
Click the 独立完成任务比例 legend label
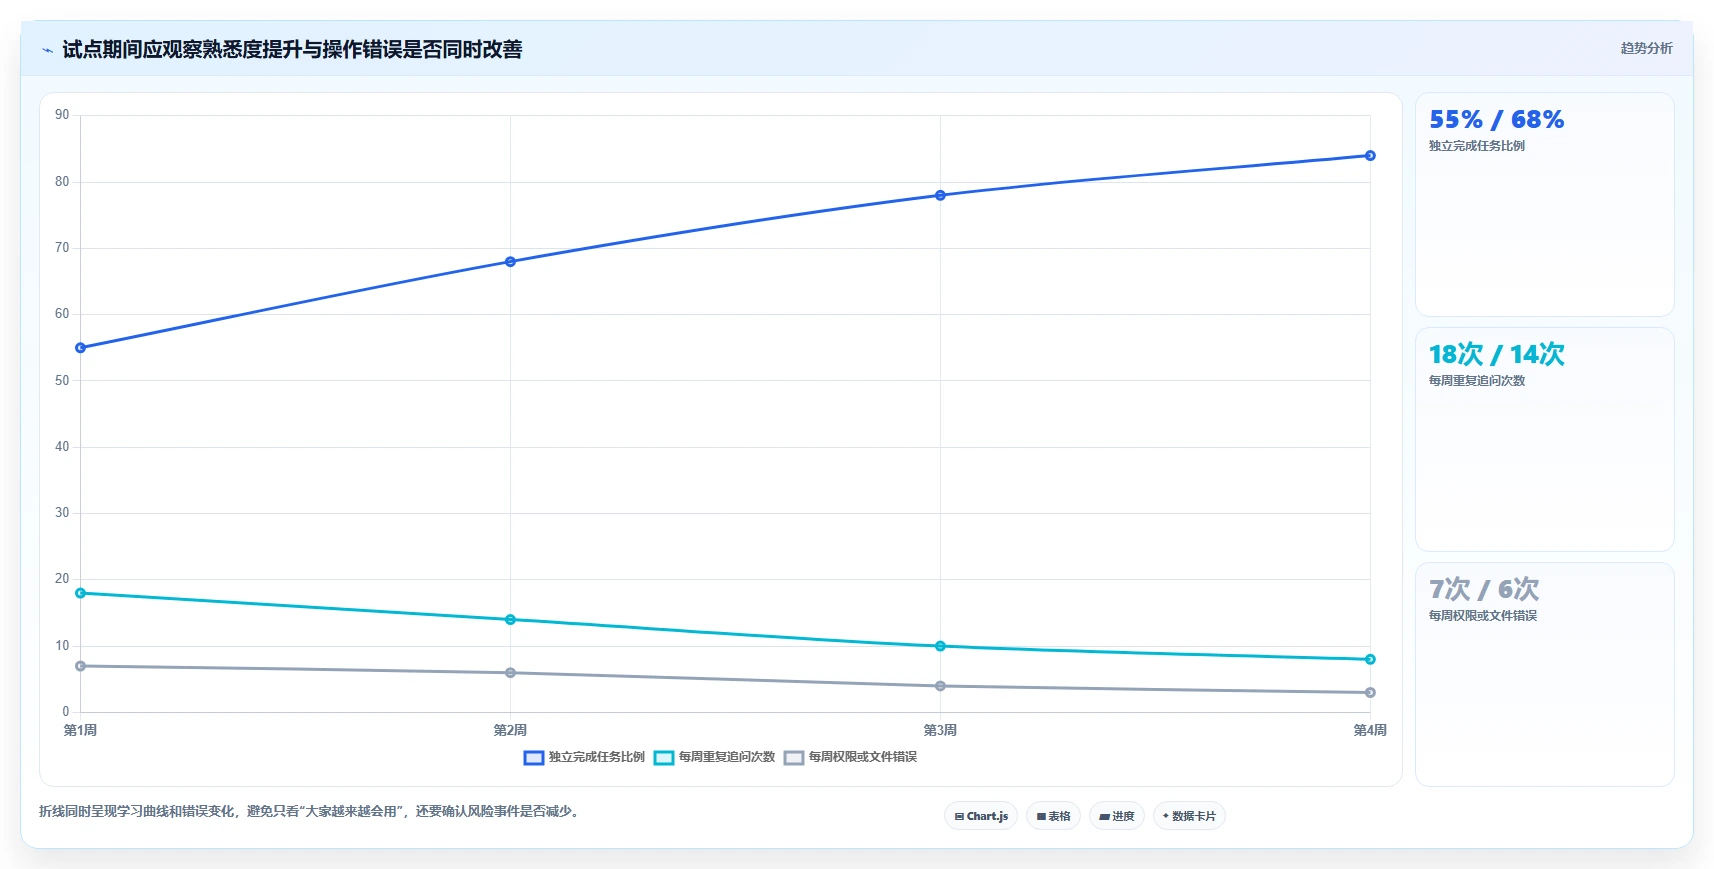coord(597,757)
